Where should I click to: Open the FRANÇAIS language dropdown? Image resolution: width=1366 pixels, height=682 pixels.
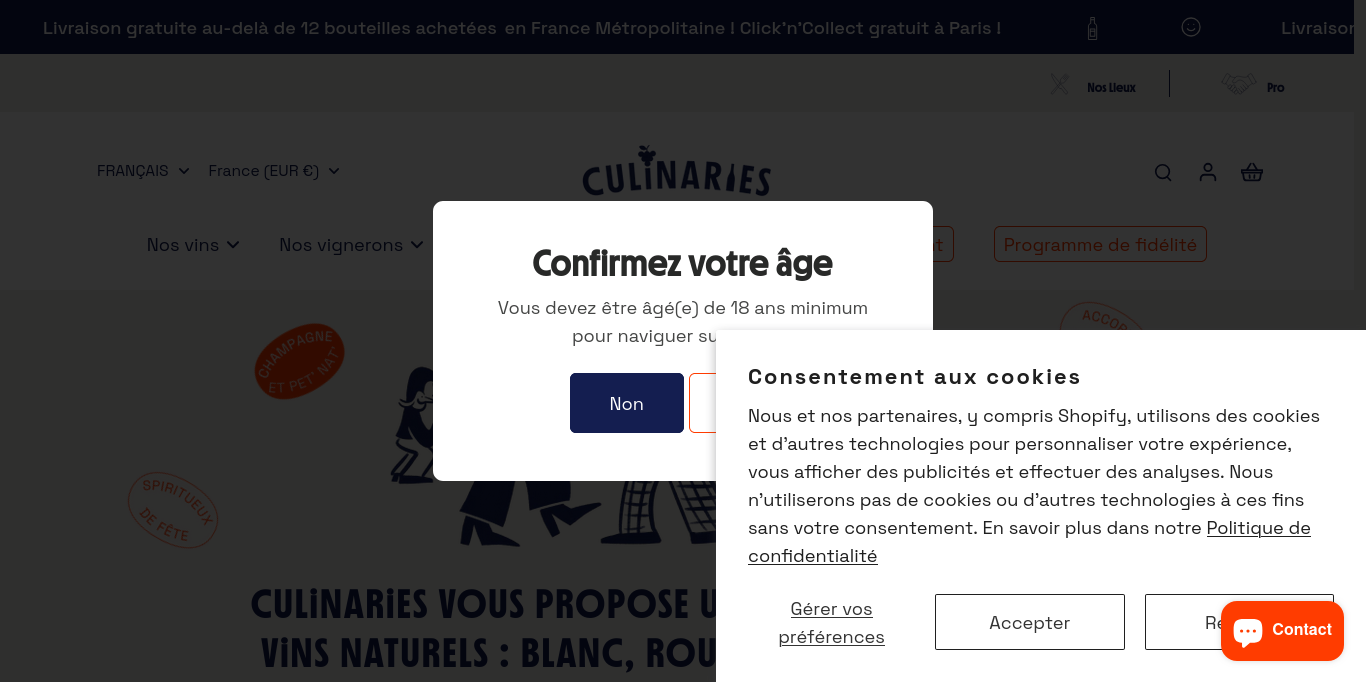[142, 170]
